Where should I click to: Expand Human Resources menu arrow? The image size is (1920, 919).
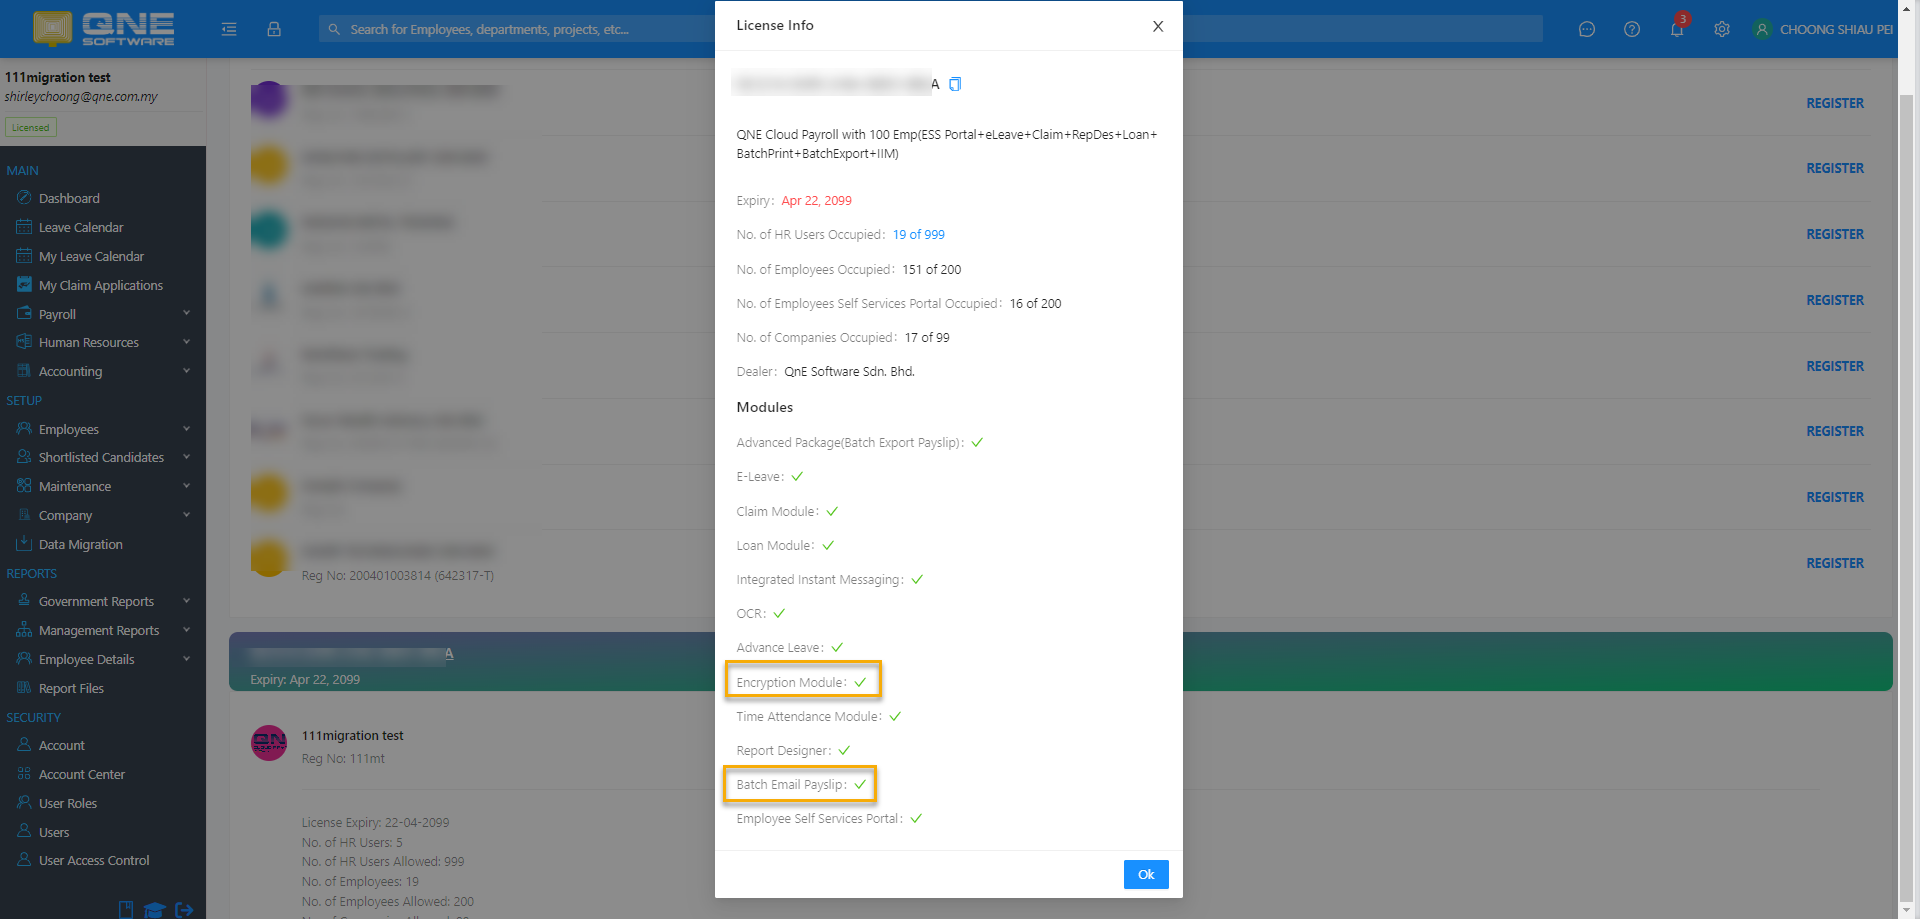click(x=187, y=342)
